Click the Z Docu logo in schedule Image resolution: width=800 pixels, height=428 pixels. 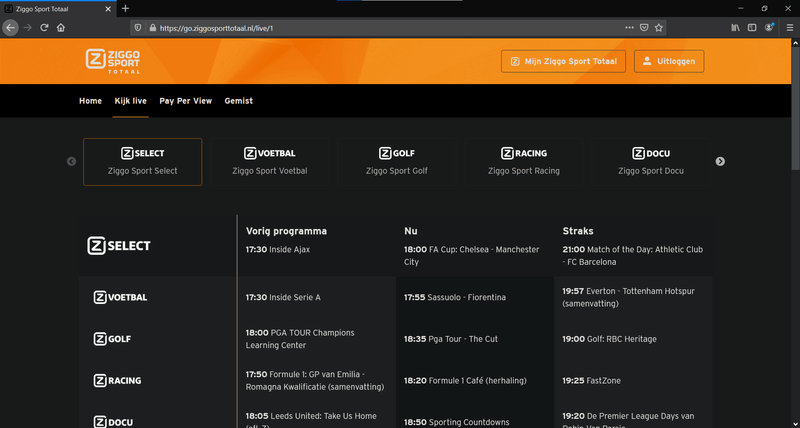[113, 422]
